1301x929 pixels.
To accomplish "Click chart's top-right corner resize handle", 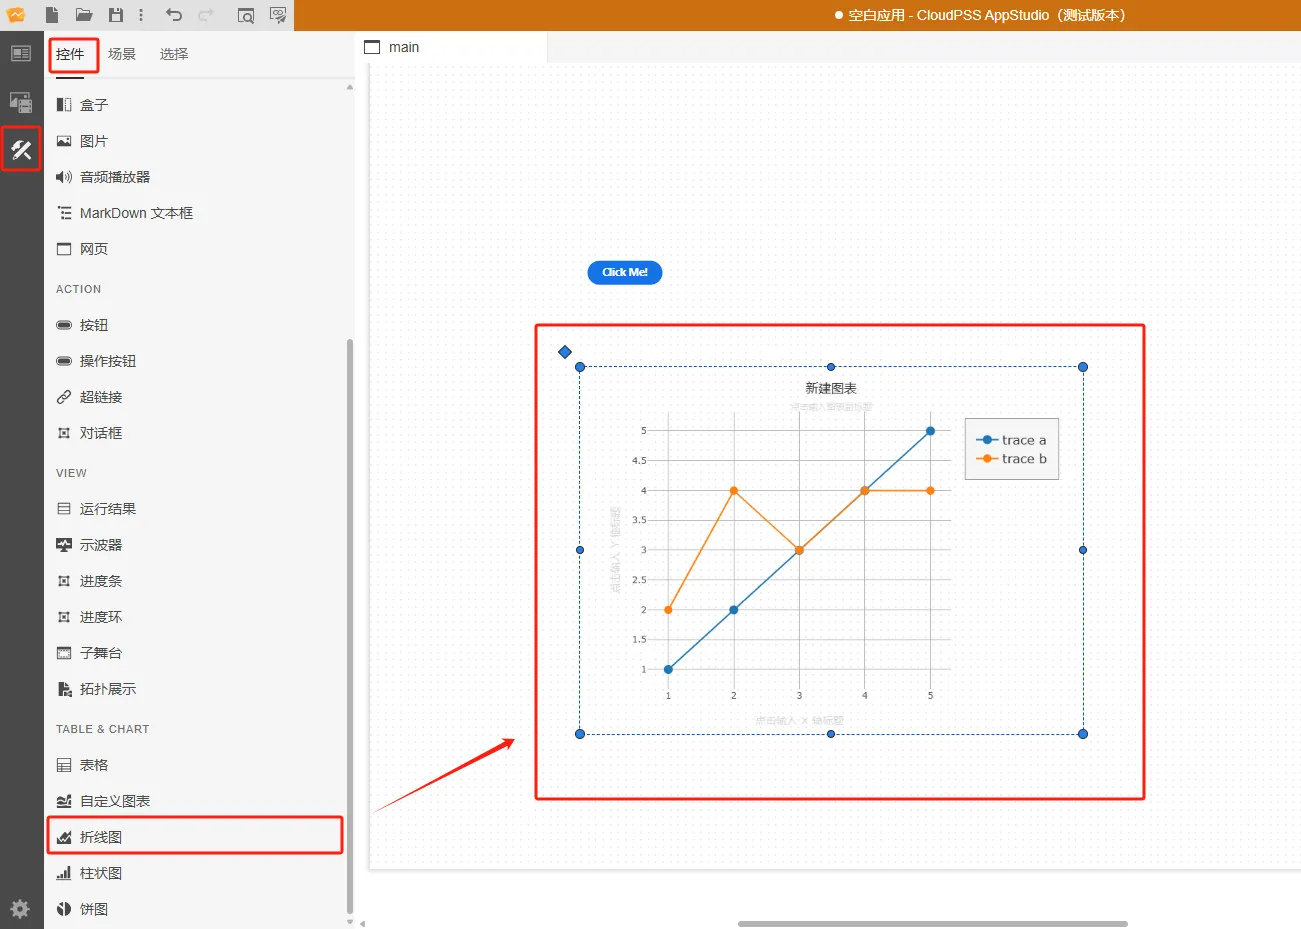I will point(1083,367).
